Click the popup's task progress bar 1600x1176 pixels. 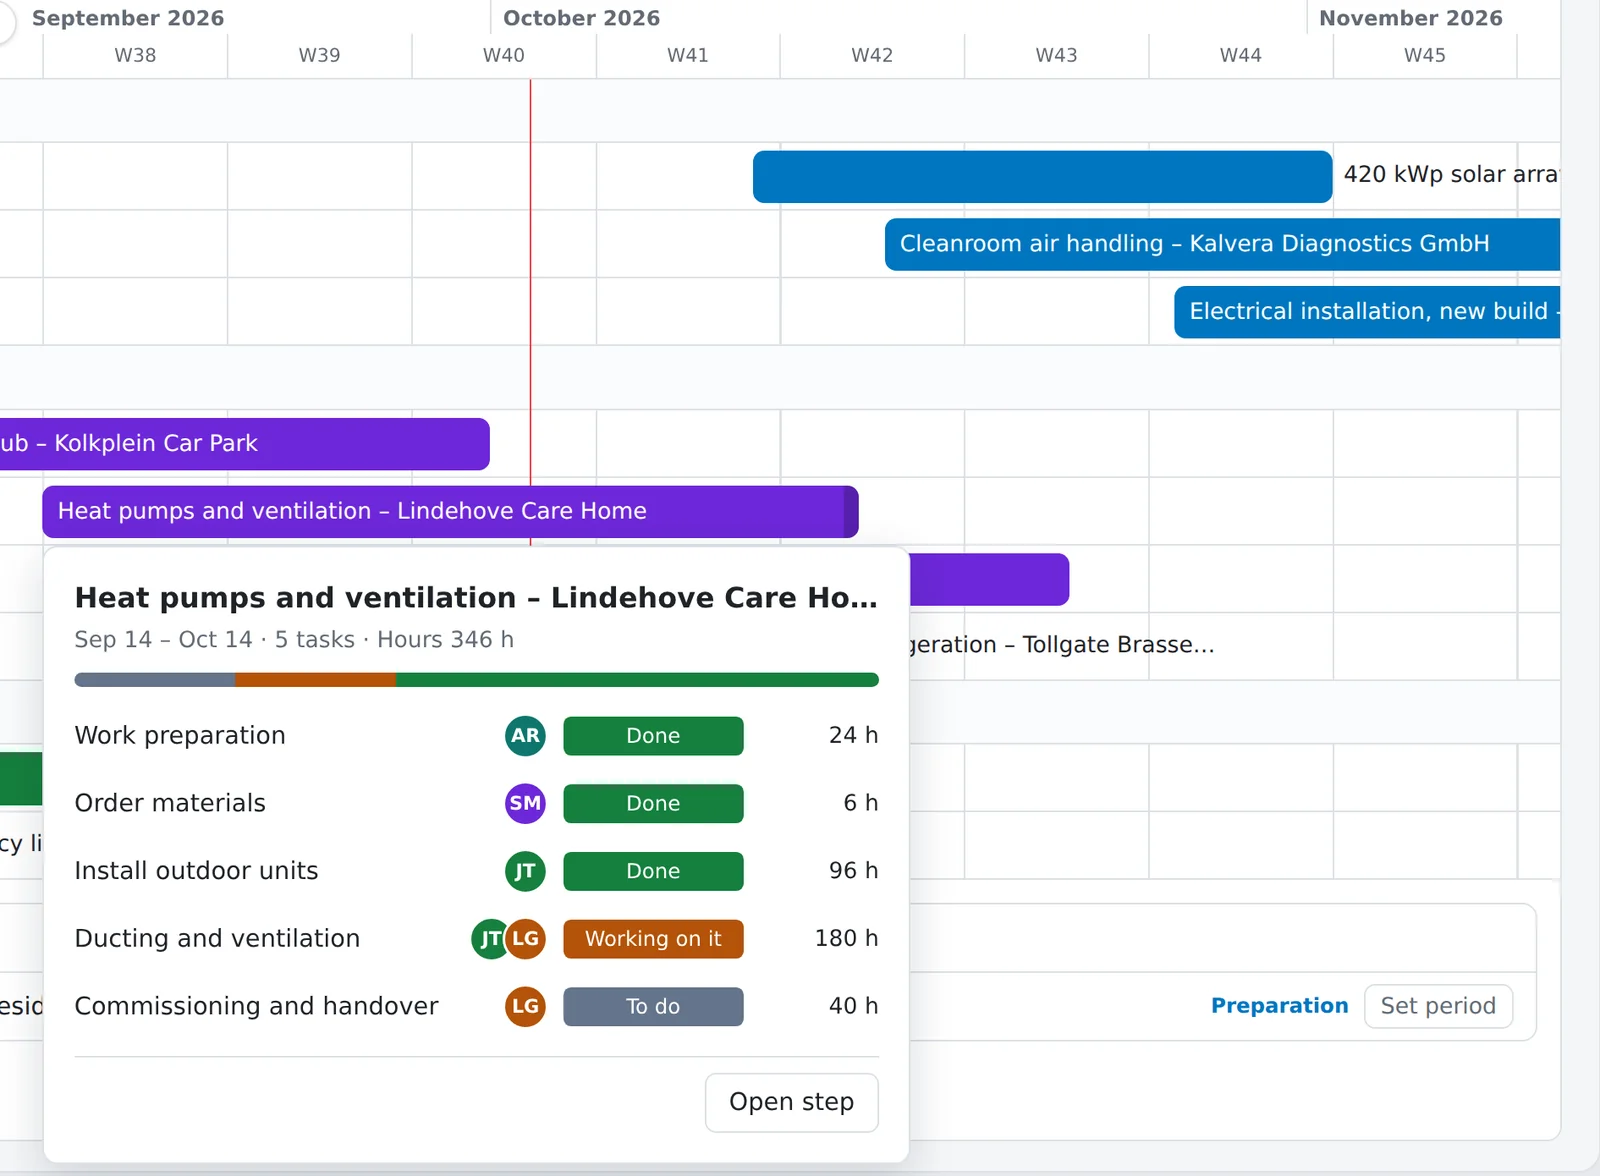476,680
